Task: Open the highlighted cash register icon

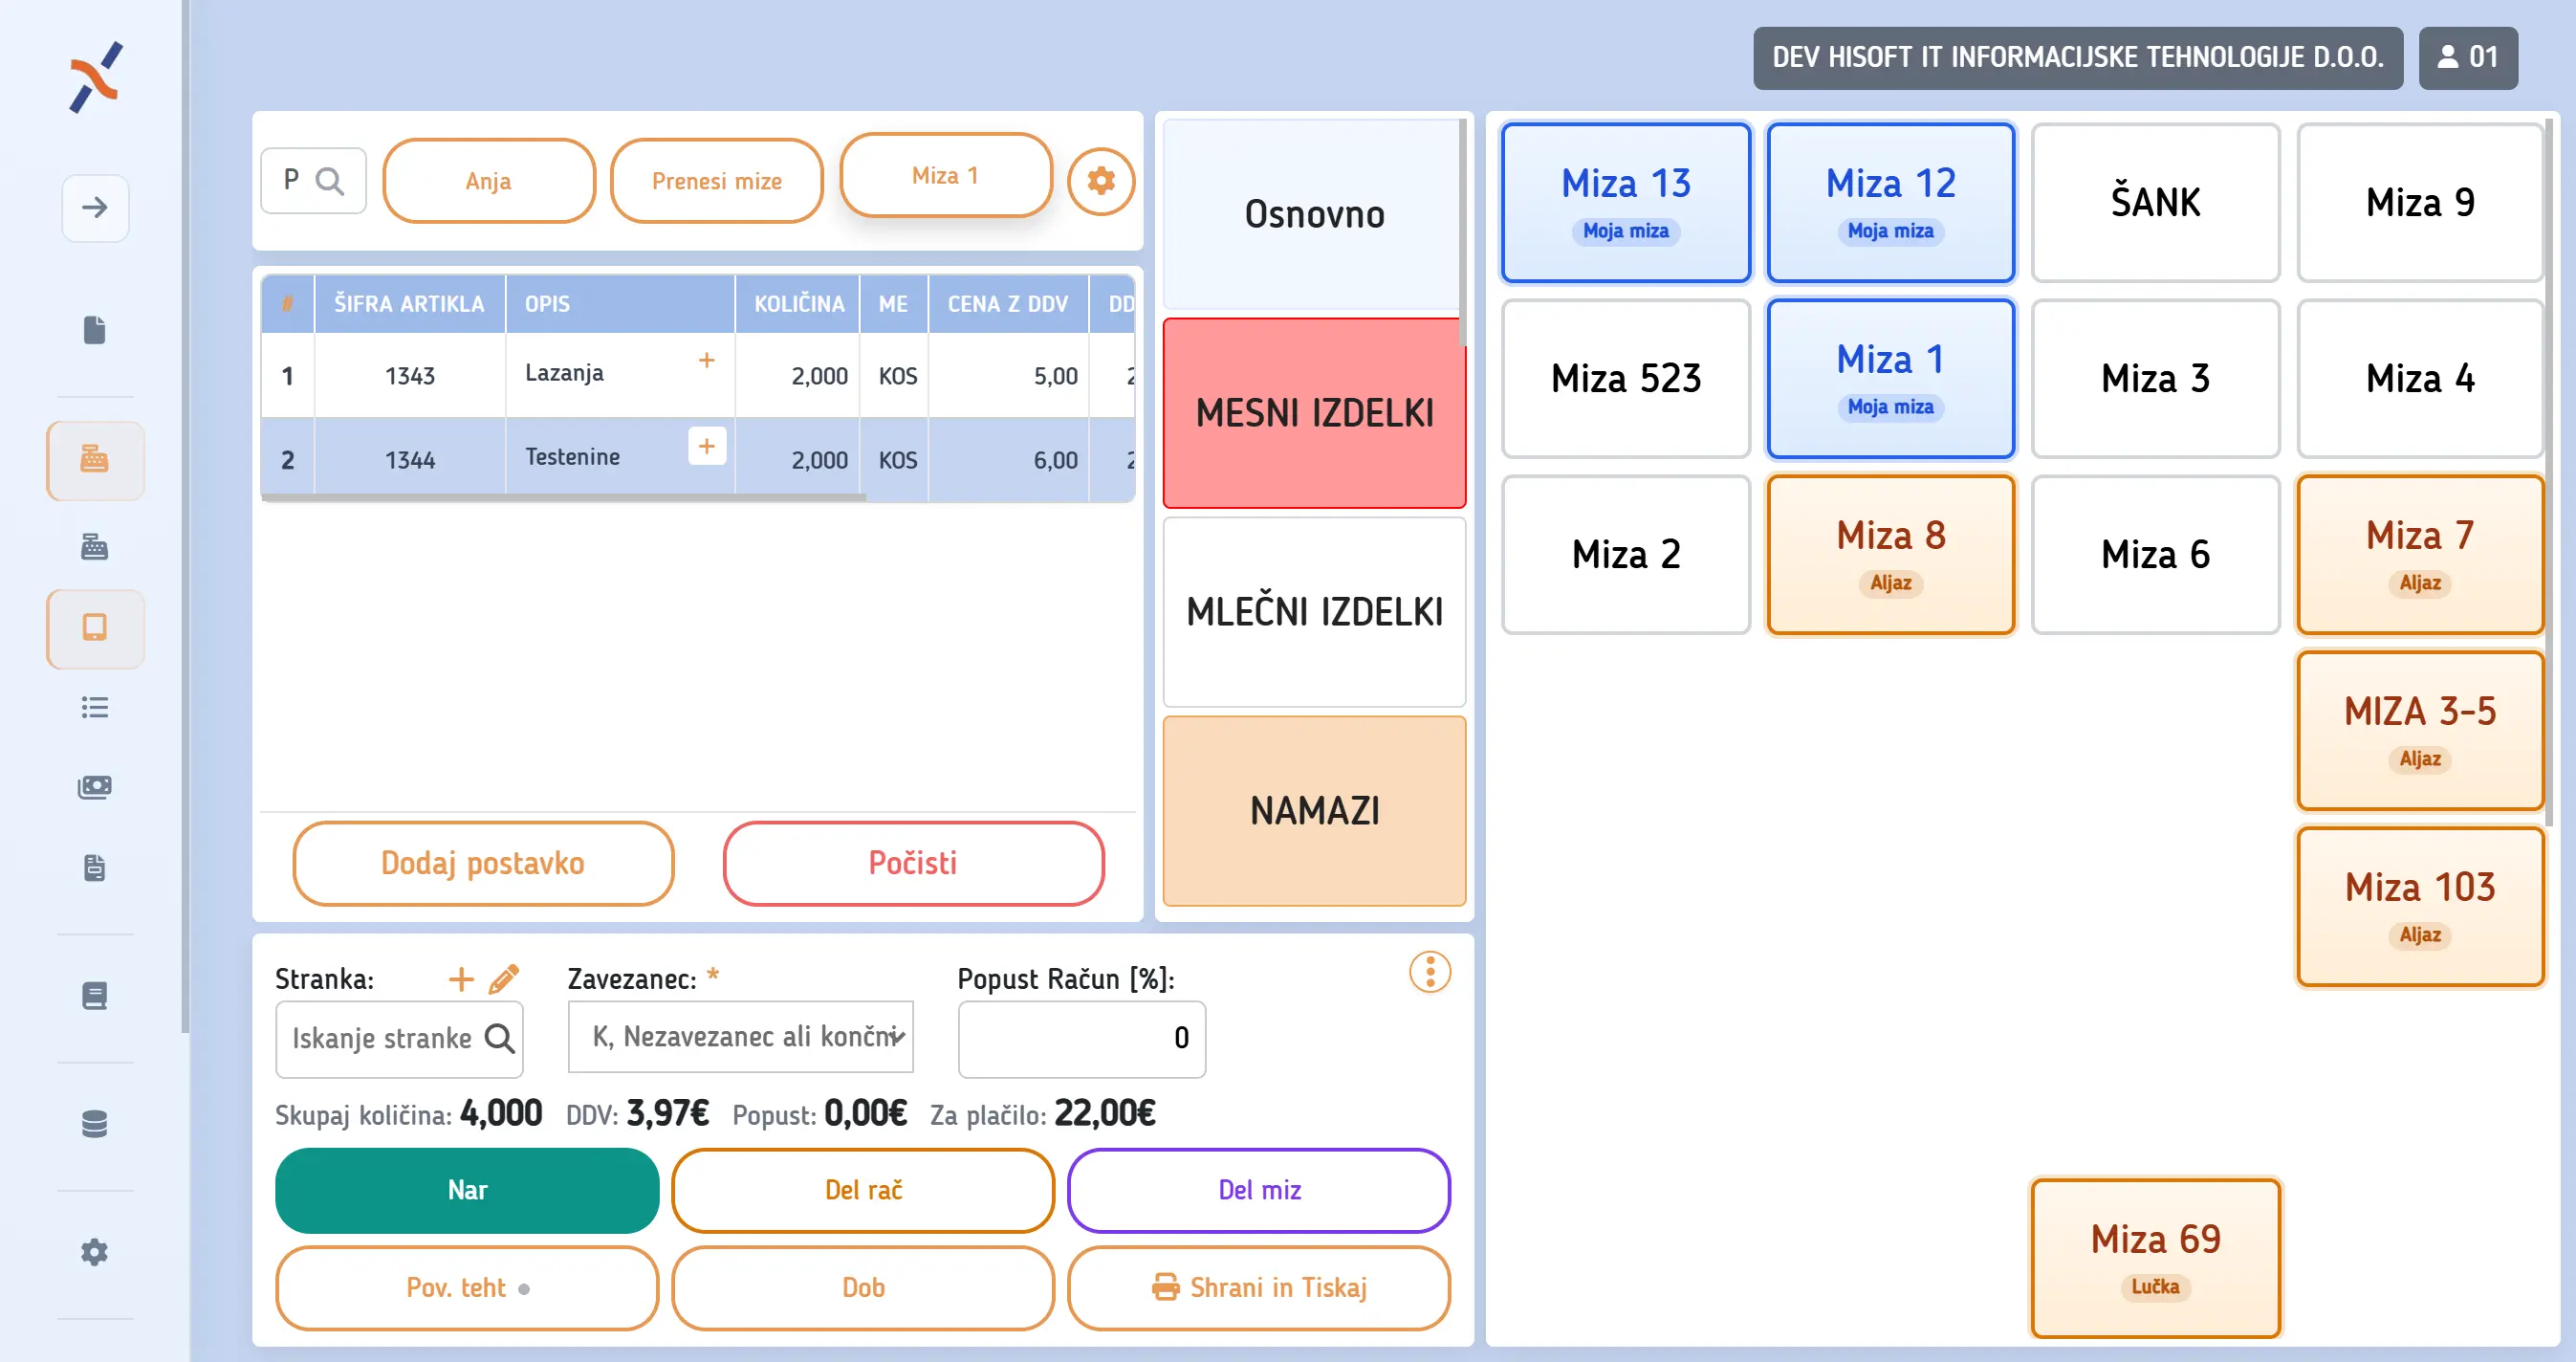Action: click(x=95, y=459)
